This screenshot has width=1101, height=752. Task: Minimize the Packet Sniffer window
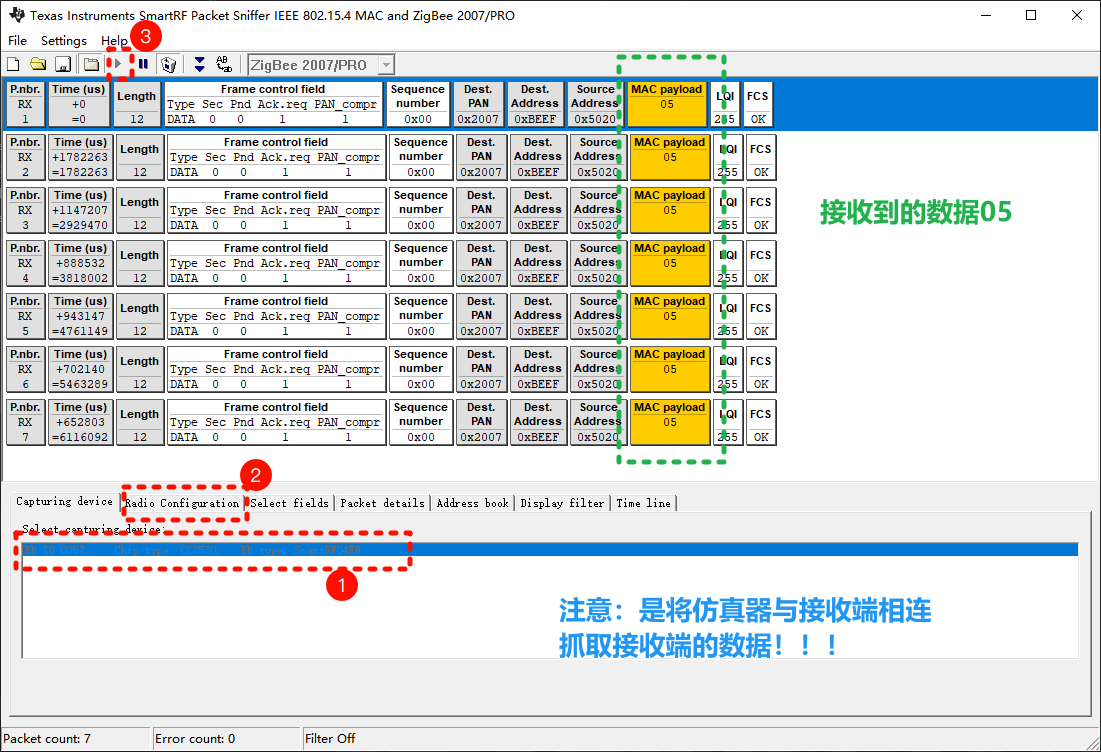point(986,15)
